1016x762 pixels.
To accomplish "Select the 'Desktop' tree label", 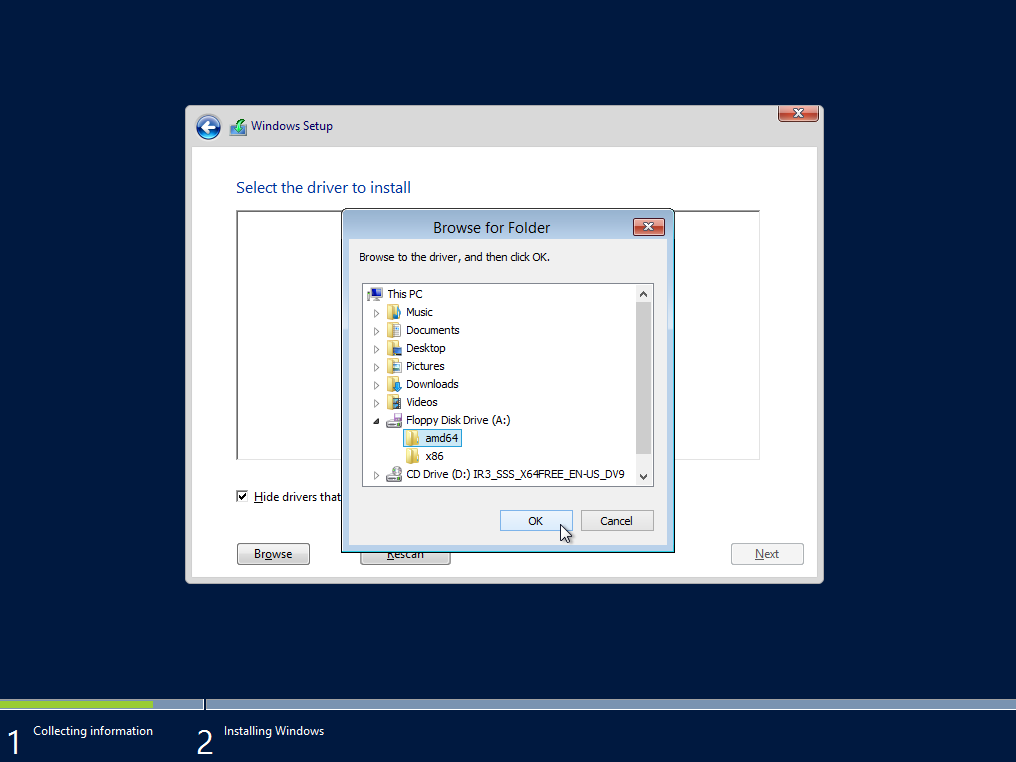I will [x=426, y=349].
